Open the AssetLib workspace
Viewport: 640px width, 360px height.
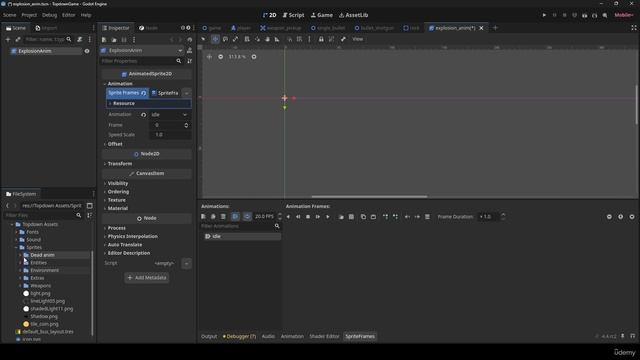coord(353,15)
